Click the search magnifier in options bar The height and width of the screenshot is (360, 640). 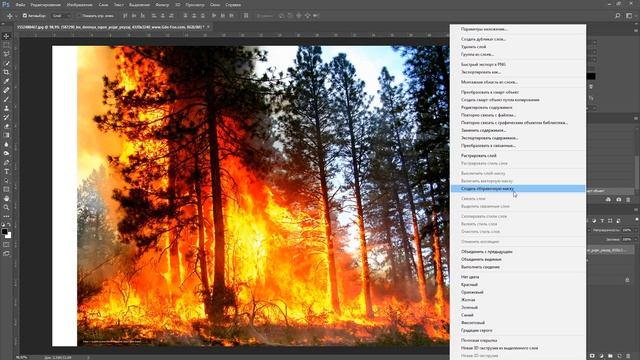coord(618,16)
